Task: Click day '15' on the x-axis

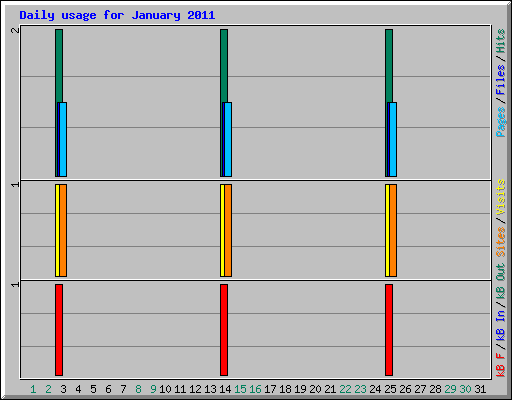Action: [x=240, y=389]
